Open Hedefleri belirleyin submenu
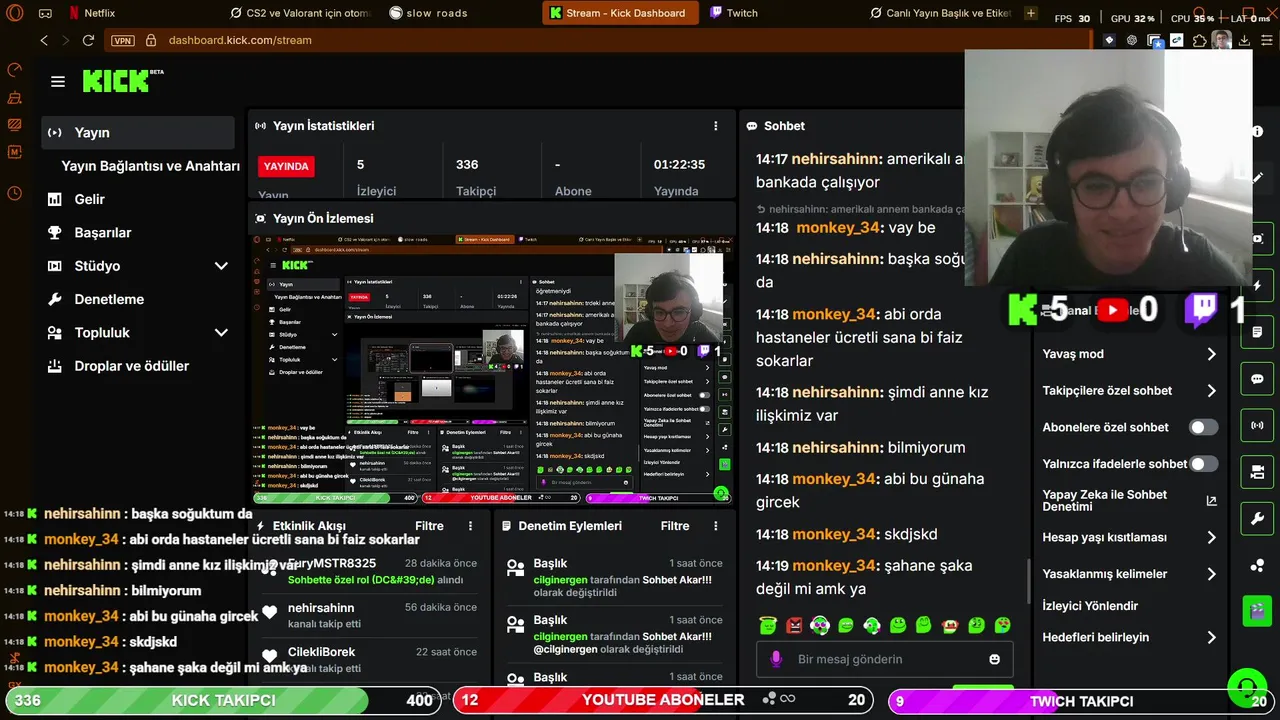The height and width of the screenshot is (720, 1280). click(1130, 637)
